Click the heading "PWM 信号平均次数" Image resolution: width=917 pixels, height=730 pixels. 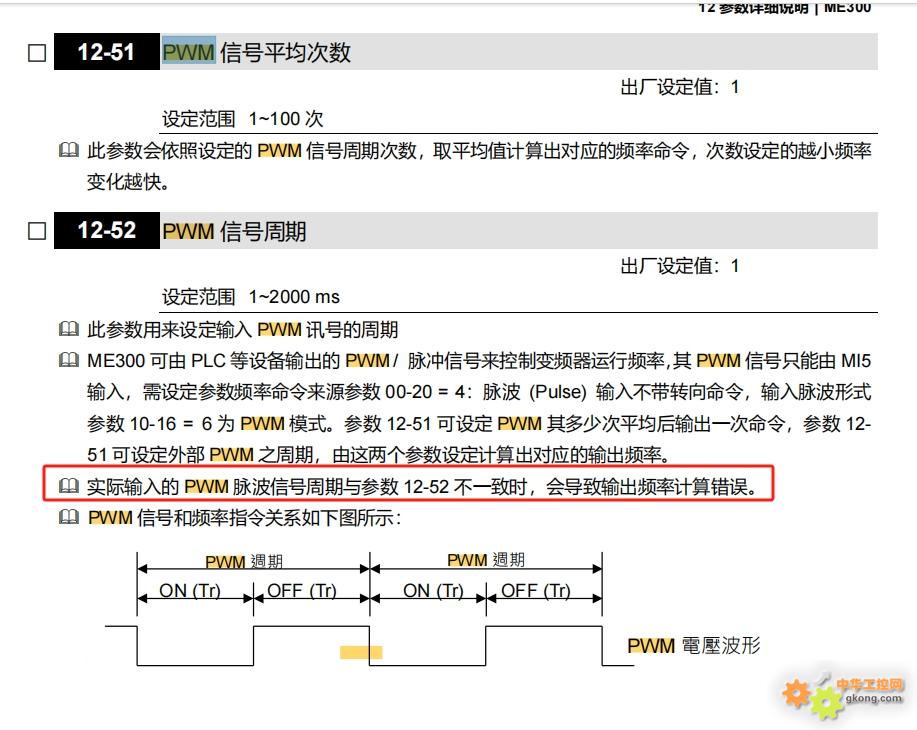[x=257, y=53]
